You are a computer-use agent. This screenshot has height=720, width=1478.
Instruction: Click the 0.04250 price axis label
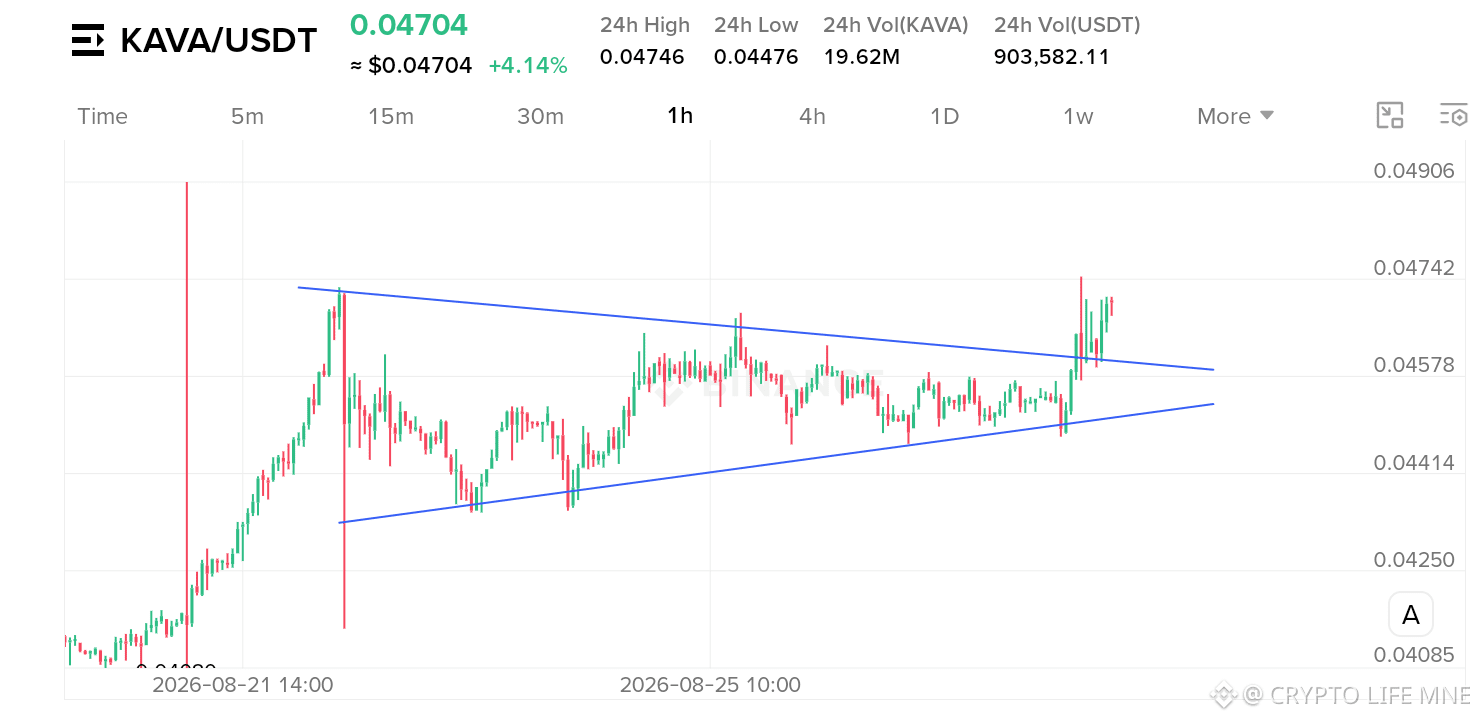coord(1414,559)
